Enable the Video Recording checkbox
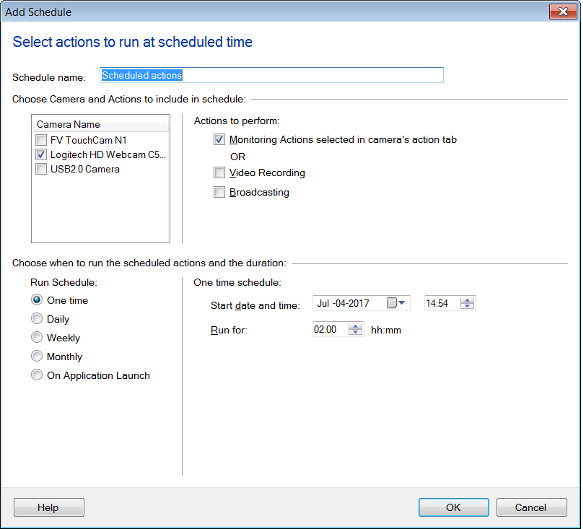Screen dimensions: 583x529 click(219, 173)
